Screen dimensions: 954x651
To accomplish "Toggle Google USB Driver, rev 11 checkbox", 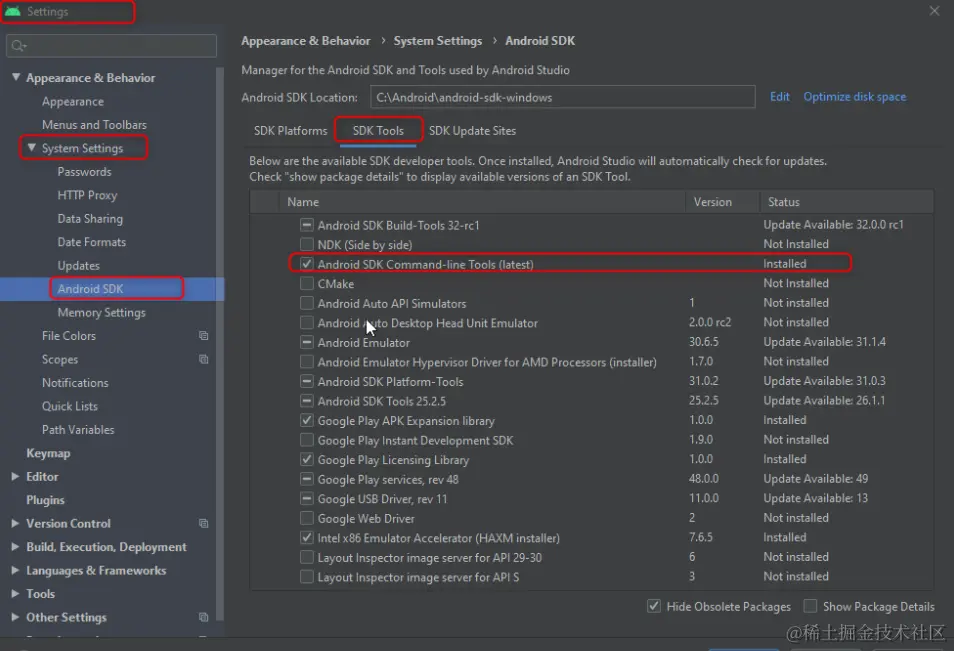I will 307,499.
